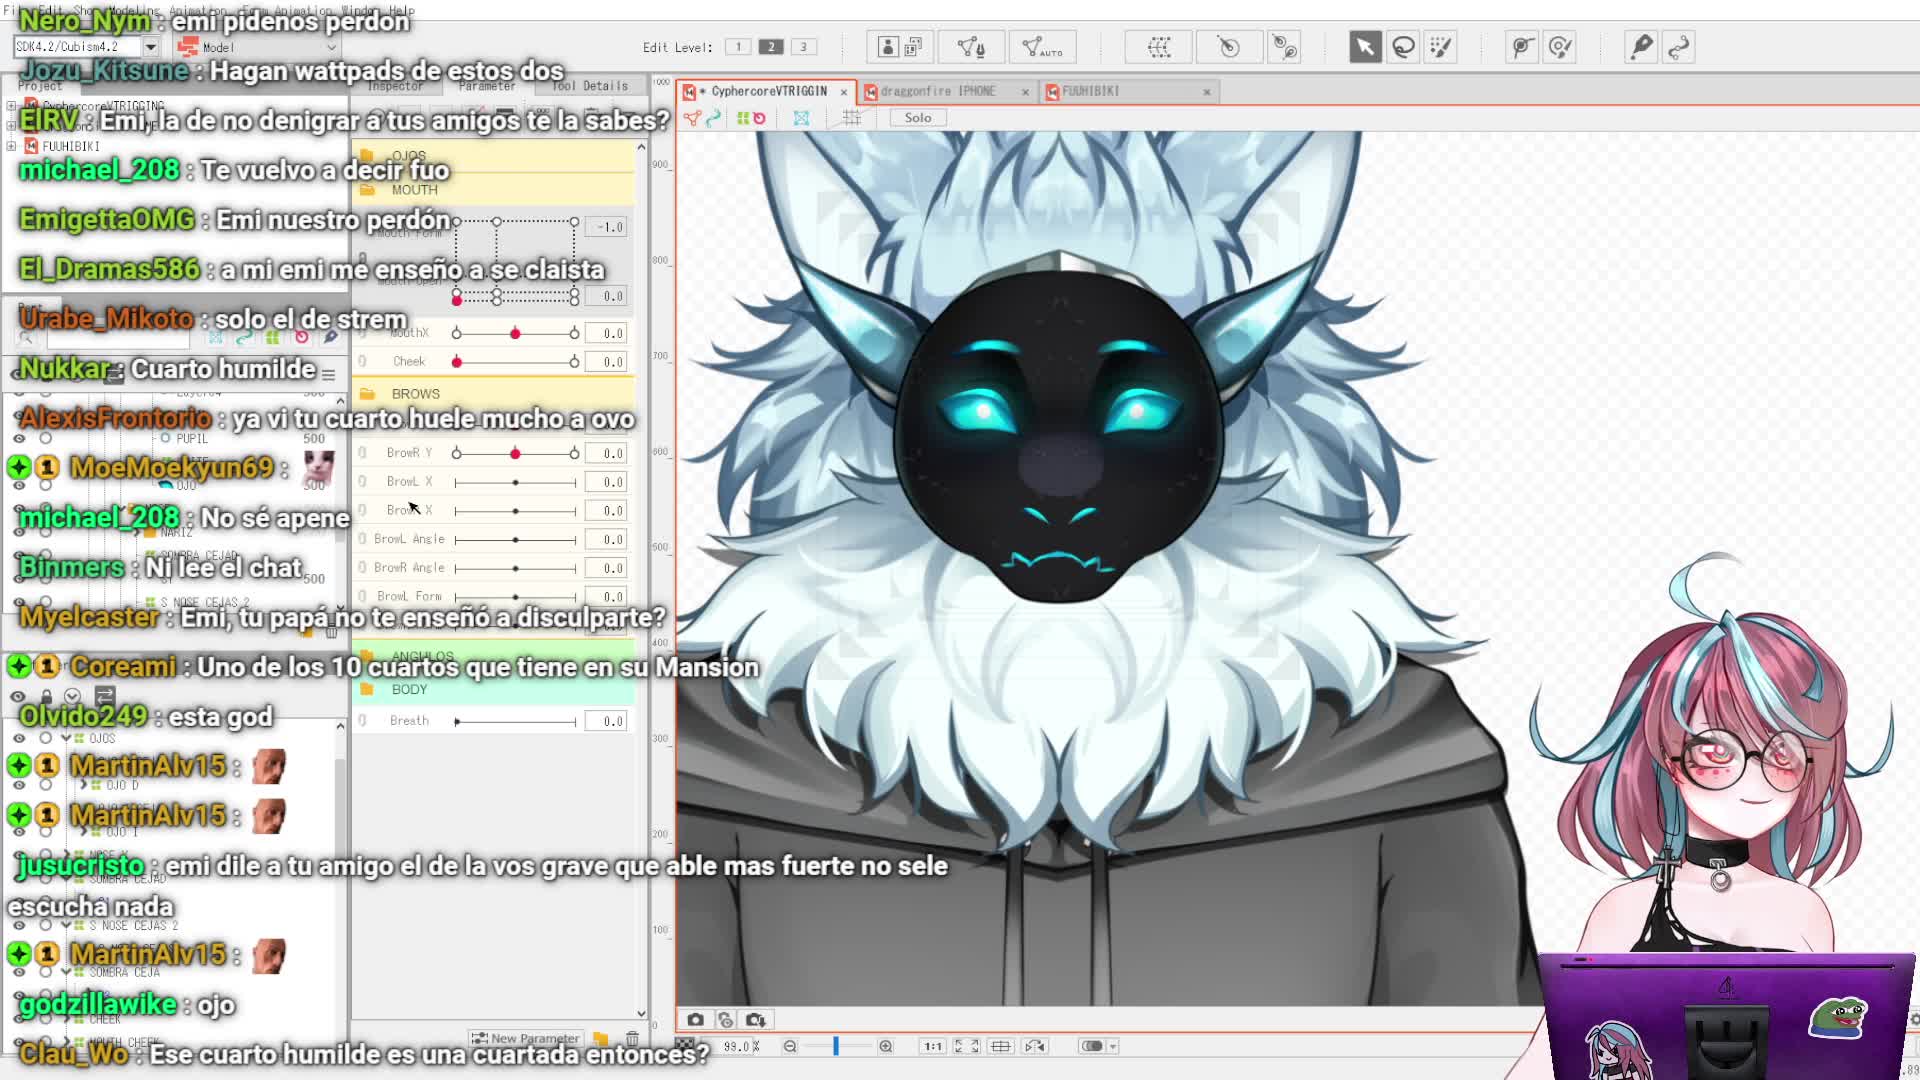Open the dropdown arrow next to display switch

point(1113,1046)
